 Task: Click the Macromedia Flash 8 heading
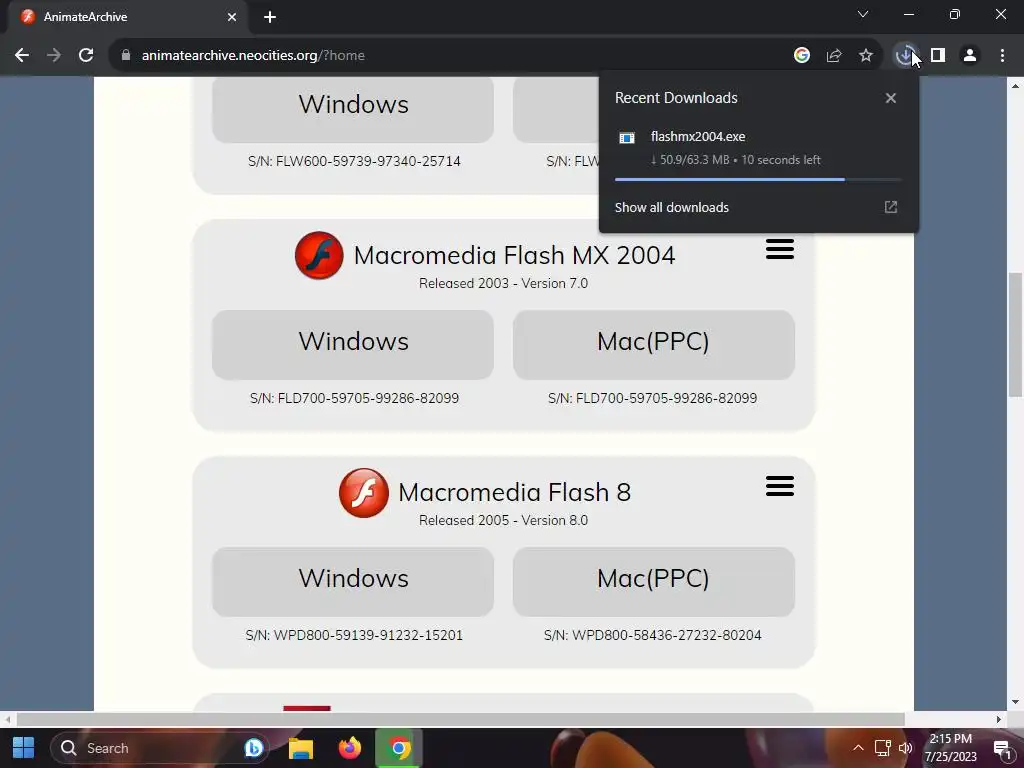tap(514, 492)
